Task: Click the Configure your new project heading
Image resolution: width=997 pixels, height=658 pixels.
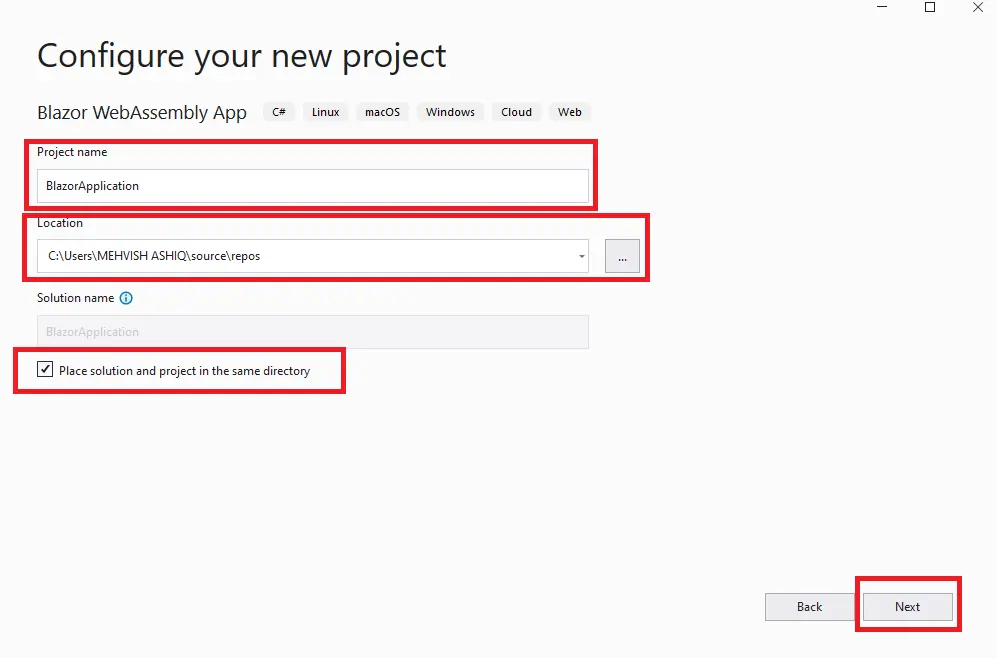Action: click(x=242, y=57)
